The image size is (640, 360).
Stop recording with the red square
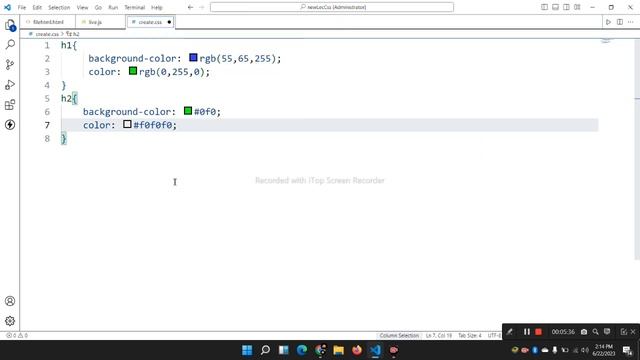tap(538, 332)
